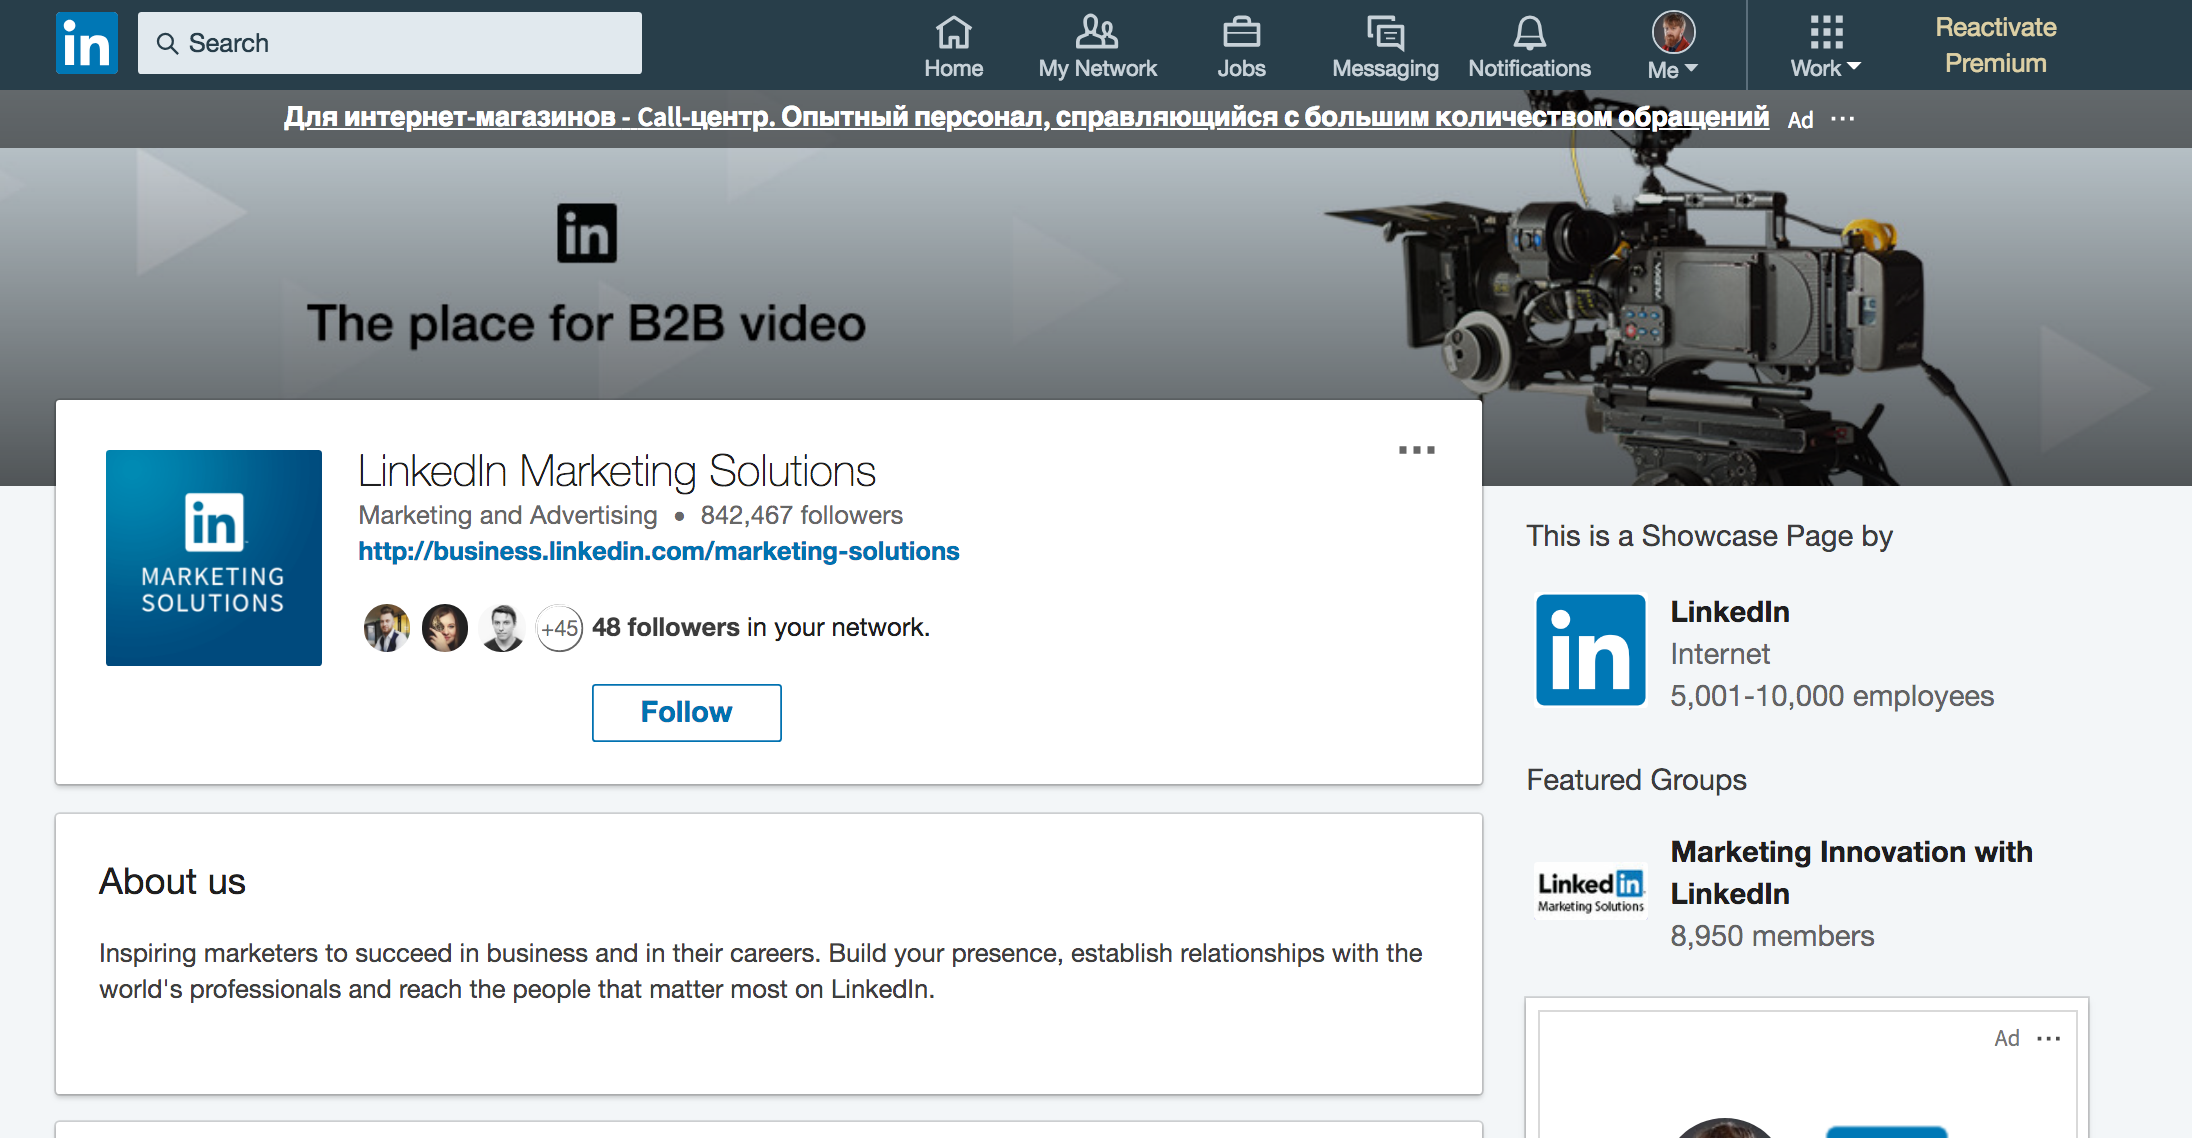The width and height of the screenshot is (2192, 1138).
Task: Open the three-dot menu on company card
Action: tap(1416, 450)
